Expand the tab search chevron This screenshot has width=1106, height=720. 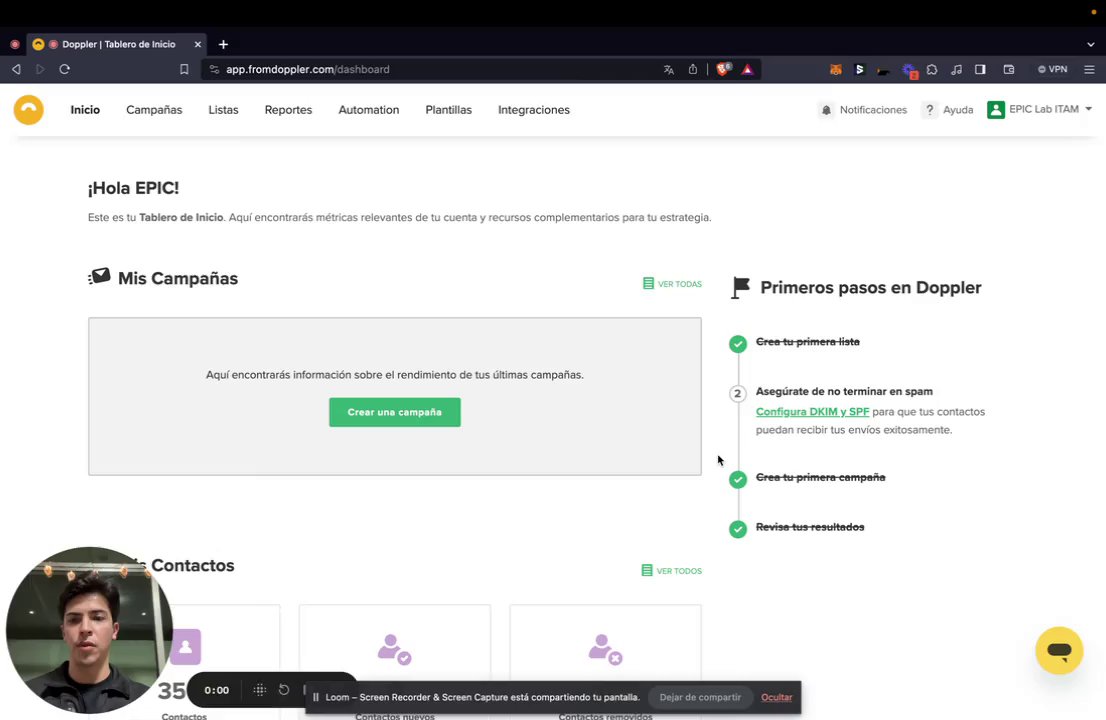tap(1090, 44)
